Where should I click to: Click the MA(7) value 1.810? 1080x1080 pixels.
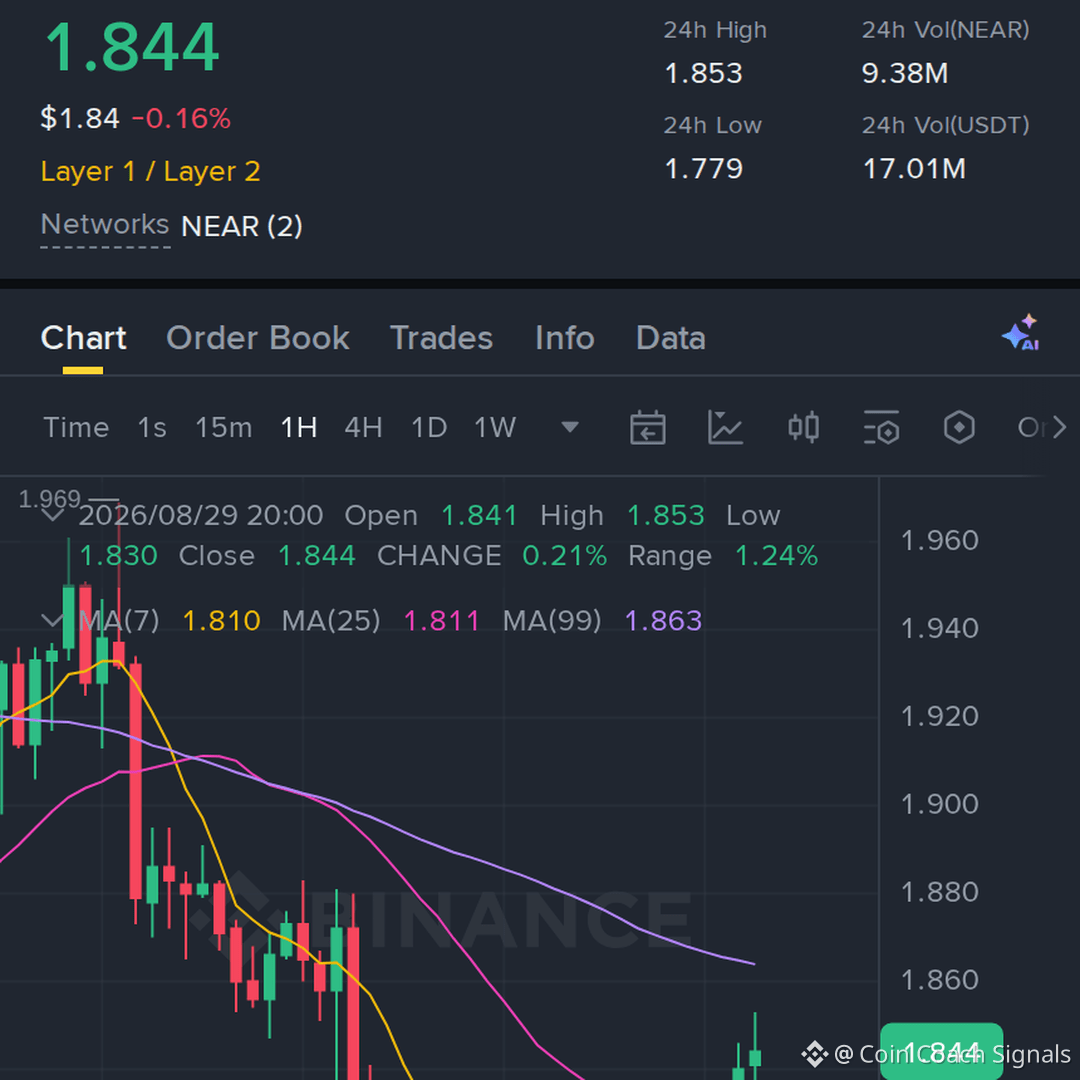coord(222,621)
